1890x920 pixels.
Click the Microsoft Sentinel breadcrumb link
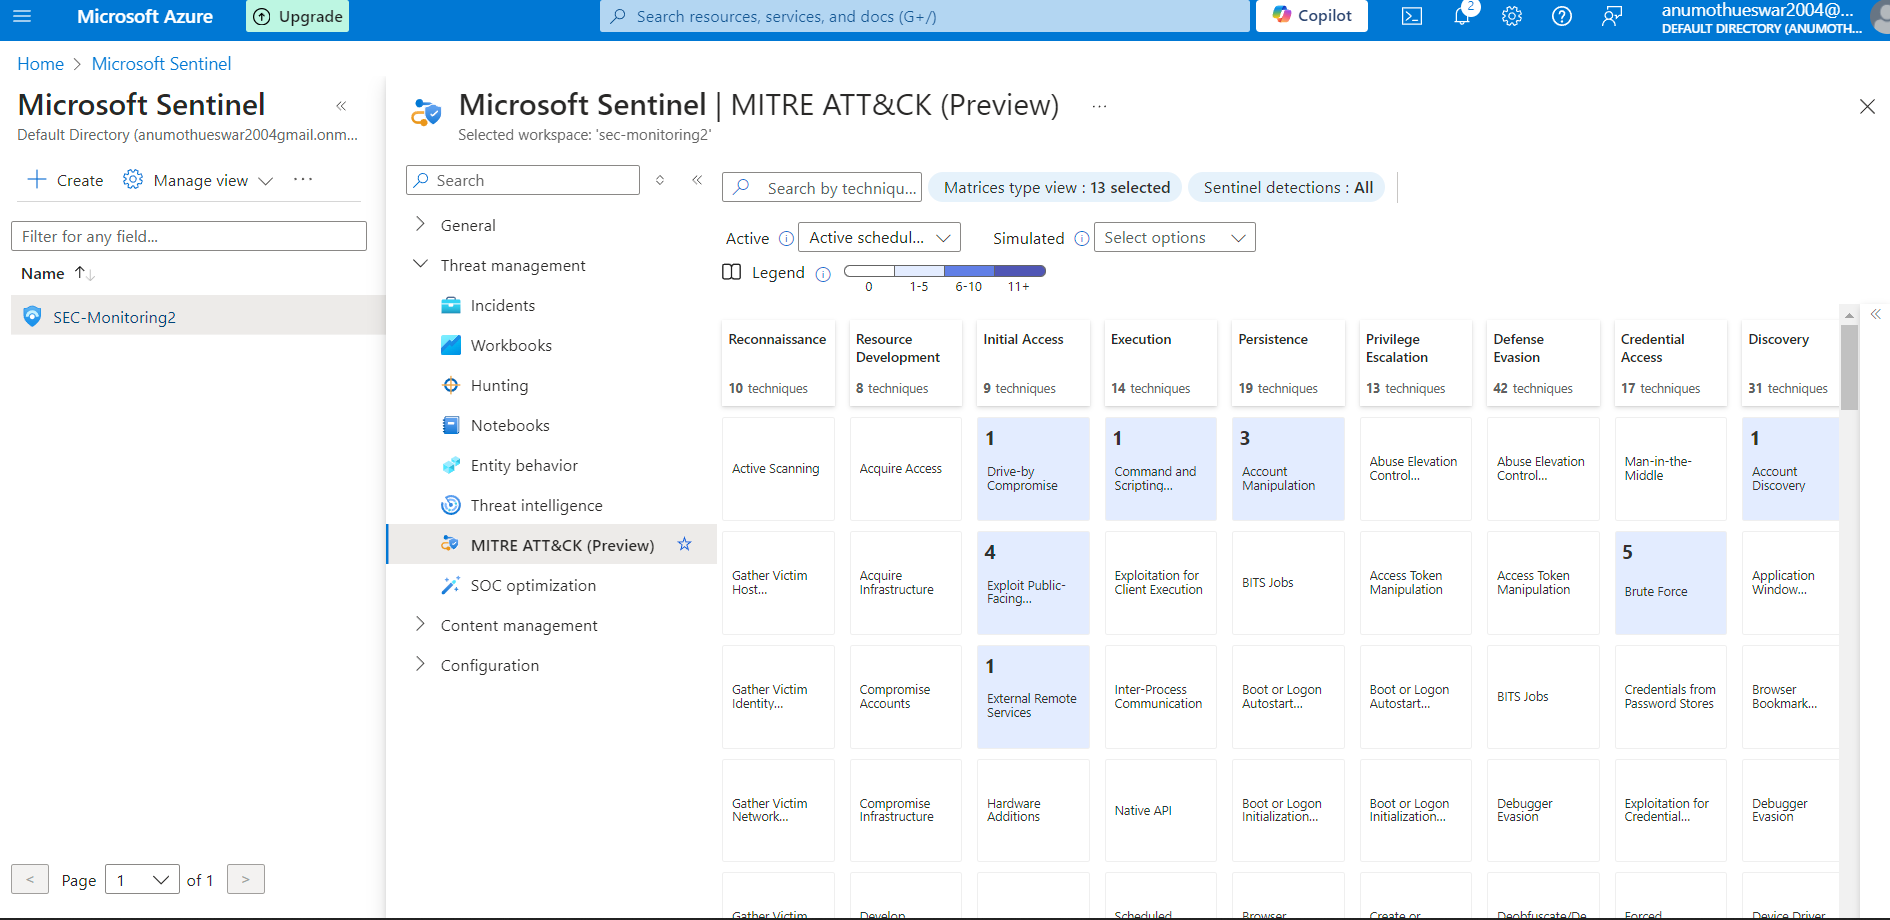161,64
